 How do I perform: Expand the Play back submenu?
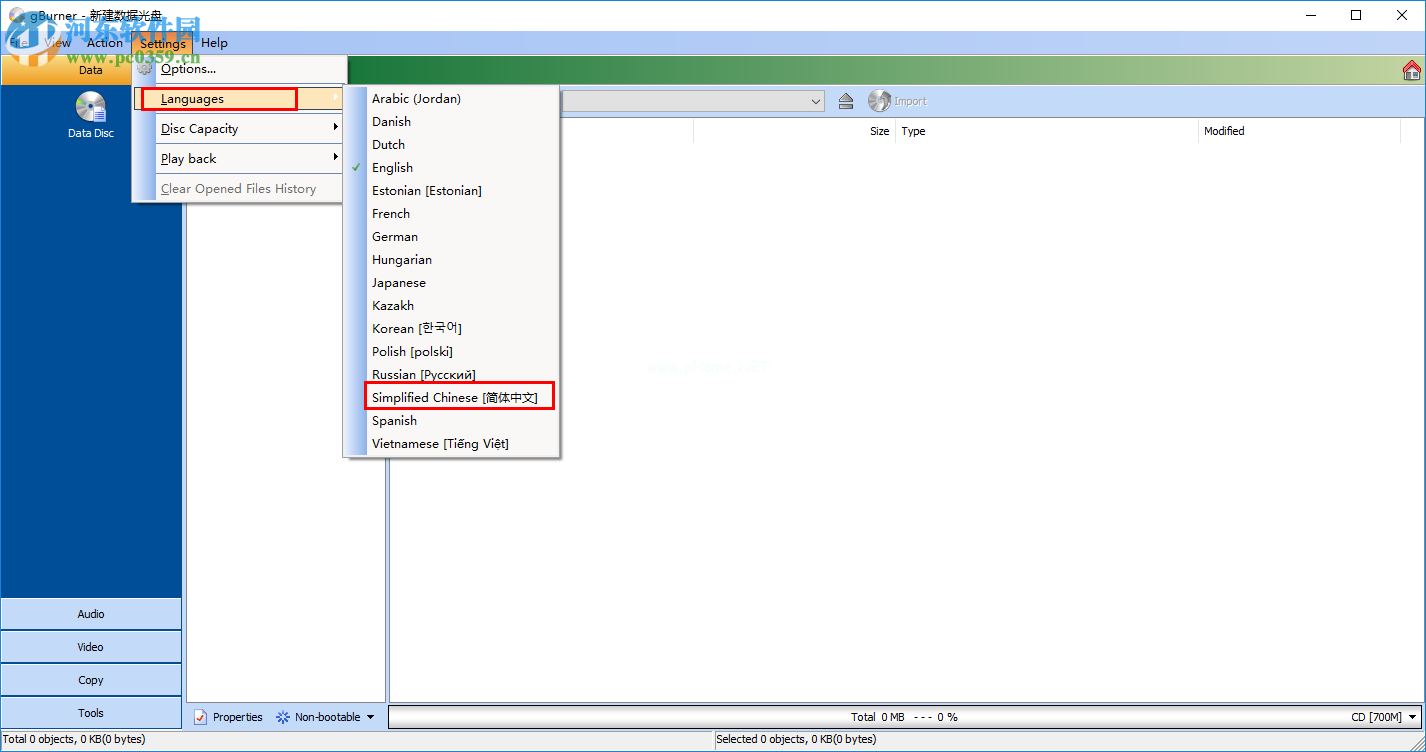tap(239, 159)
